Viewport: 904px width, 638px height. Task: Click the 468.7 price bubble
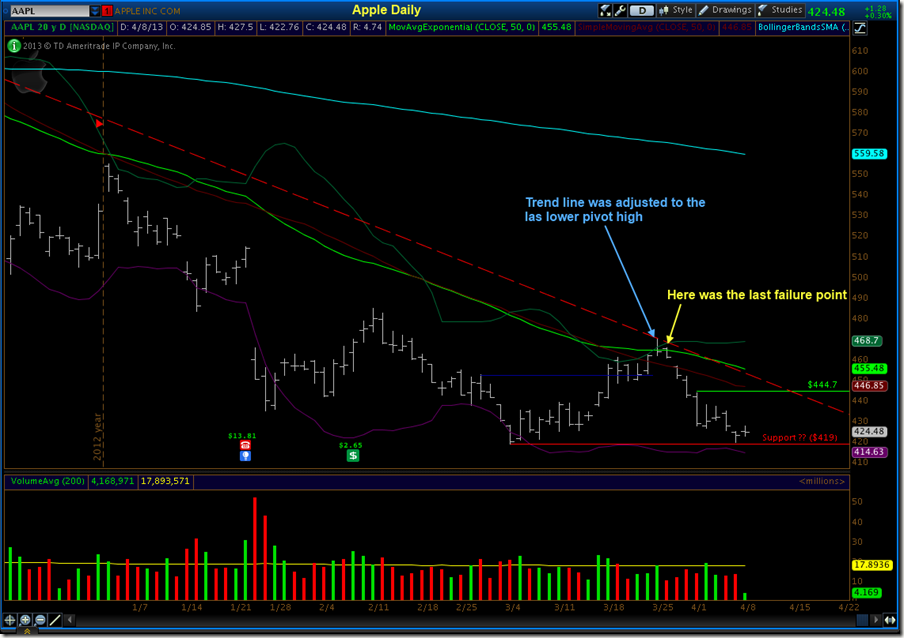tap(866, 341)
